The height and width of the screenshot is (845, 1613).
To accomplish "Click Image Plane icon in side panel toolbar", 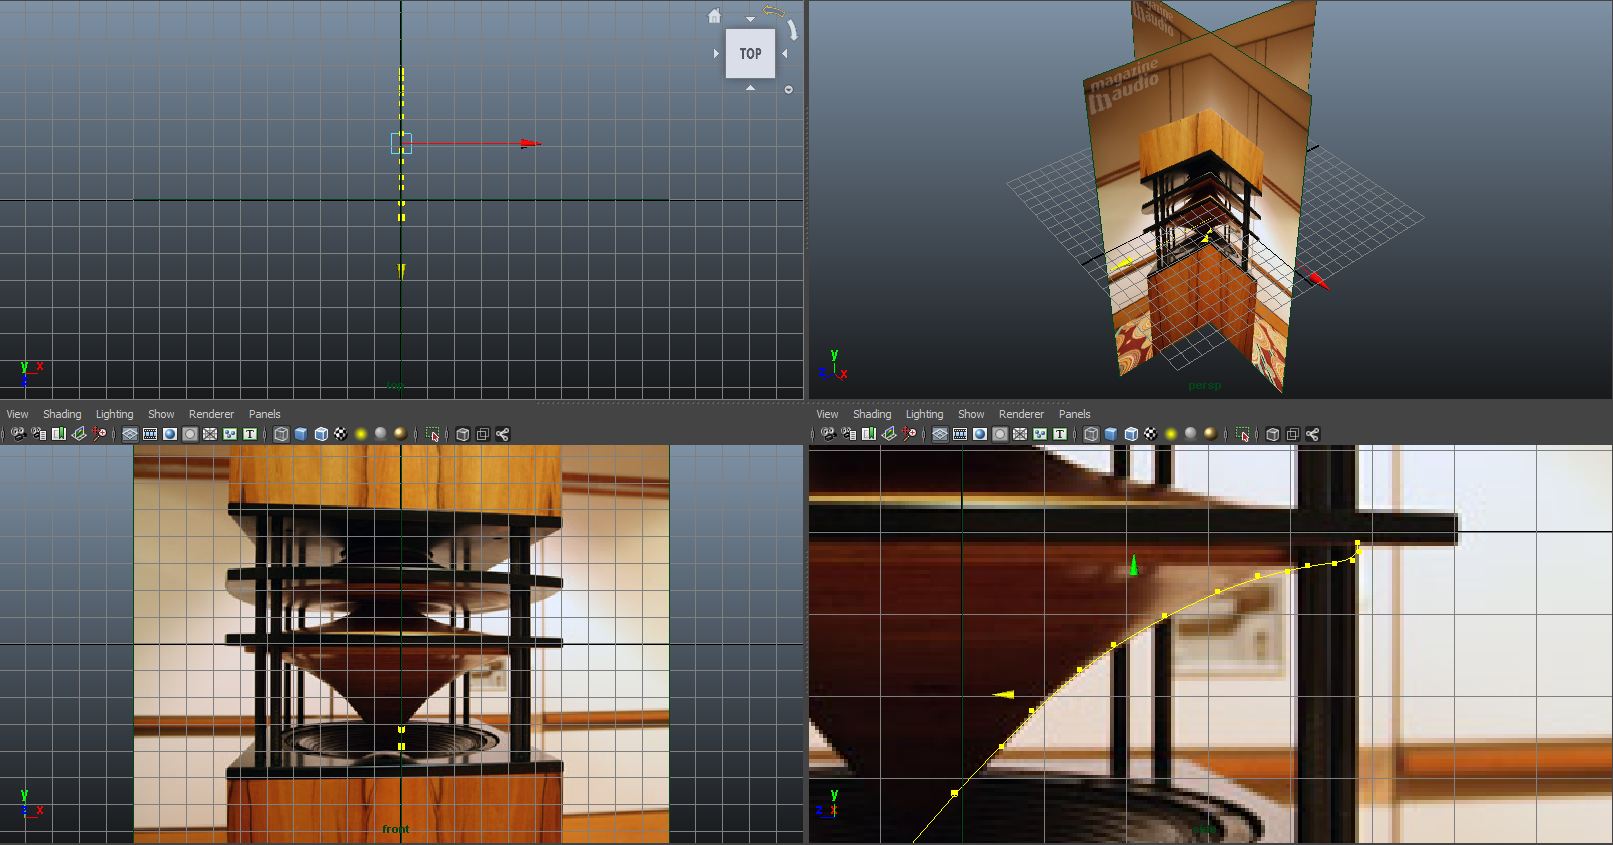I will (x=889, y=434).
